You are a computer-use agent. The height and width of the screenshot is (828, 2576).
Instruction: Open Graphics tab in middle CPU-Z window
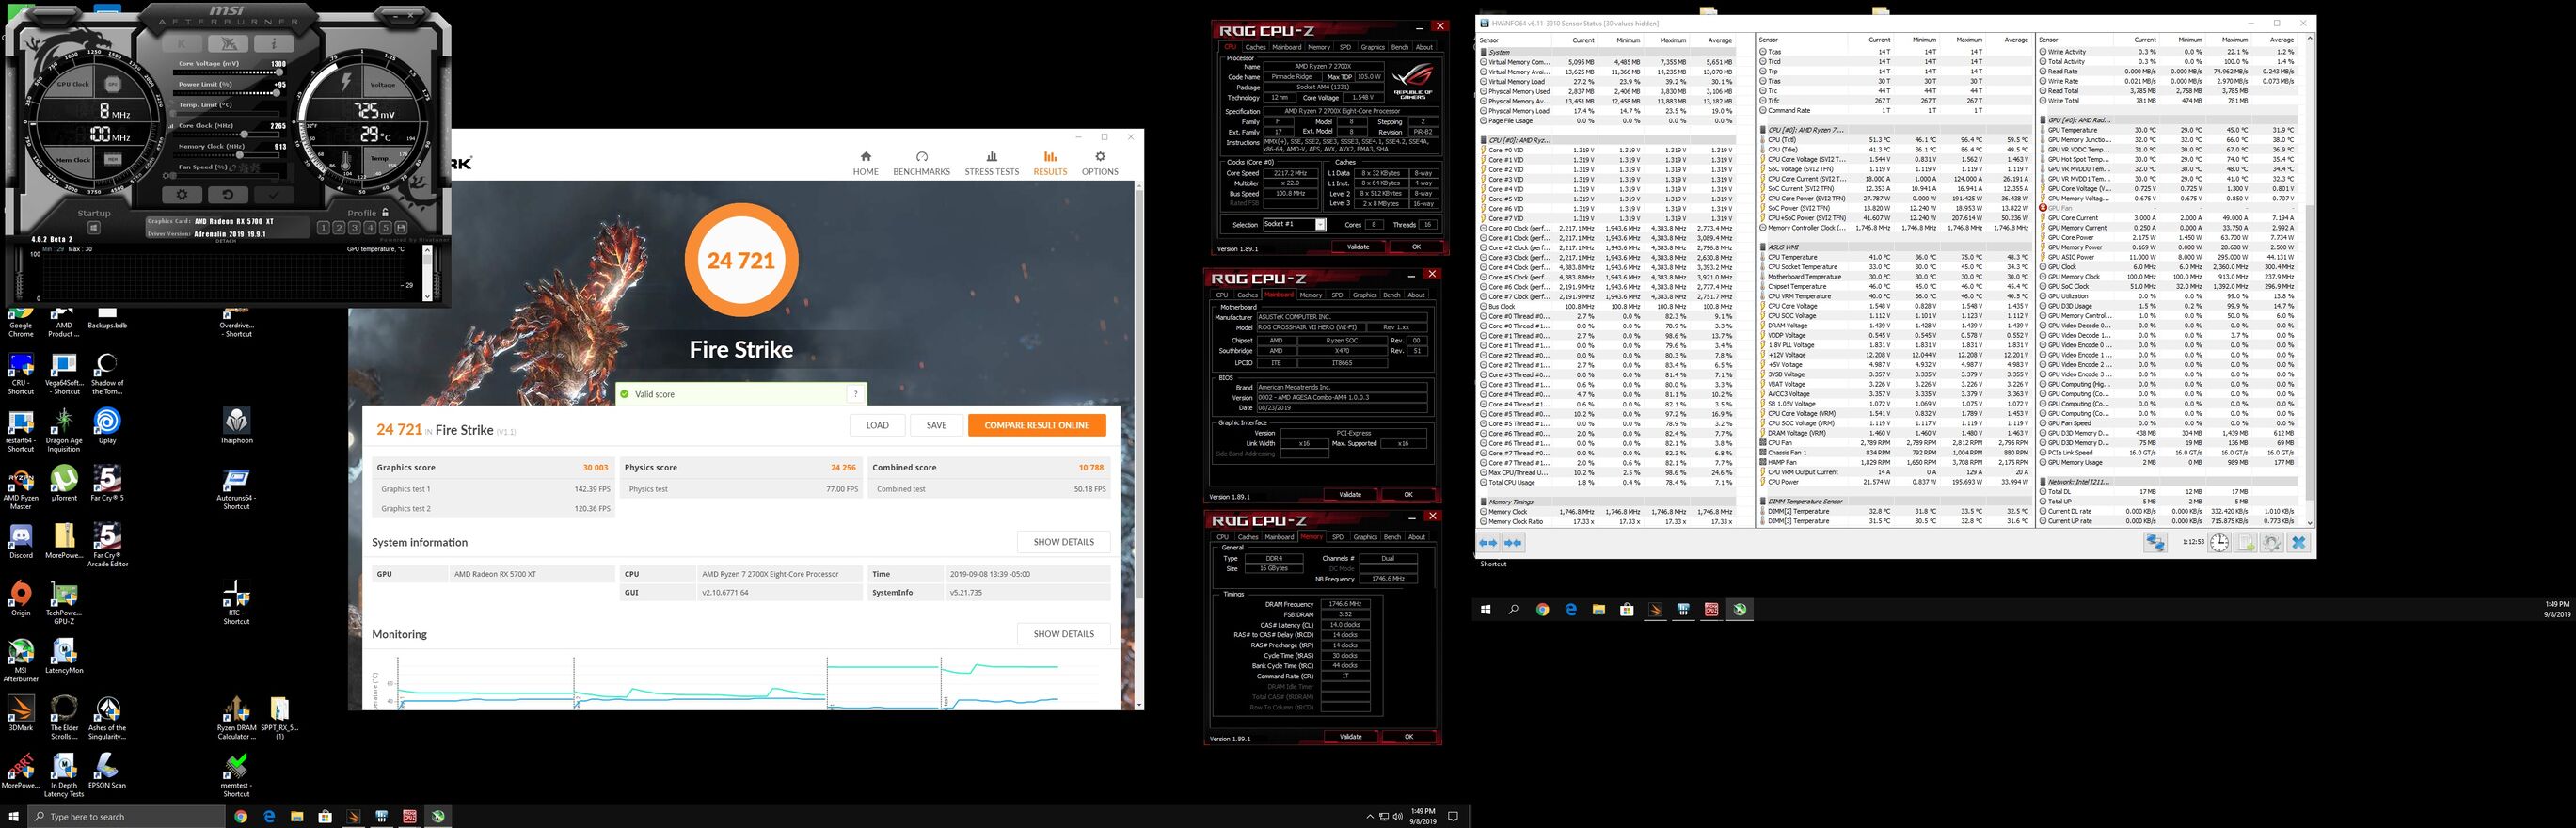[1364, 295]
